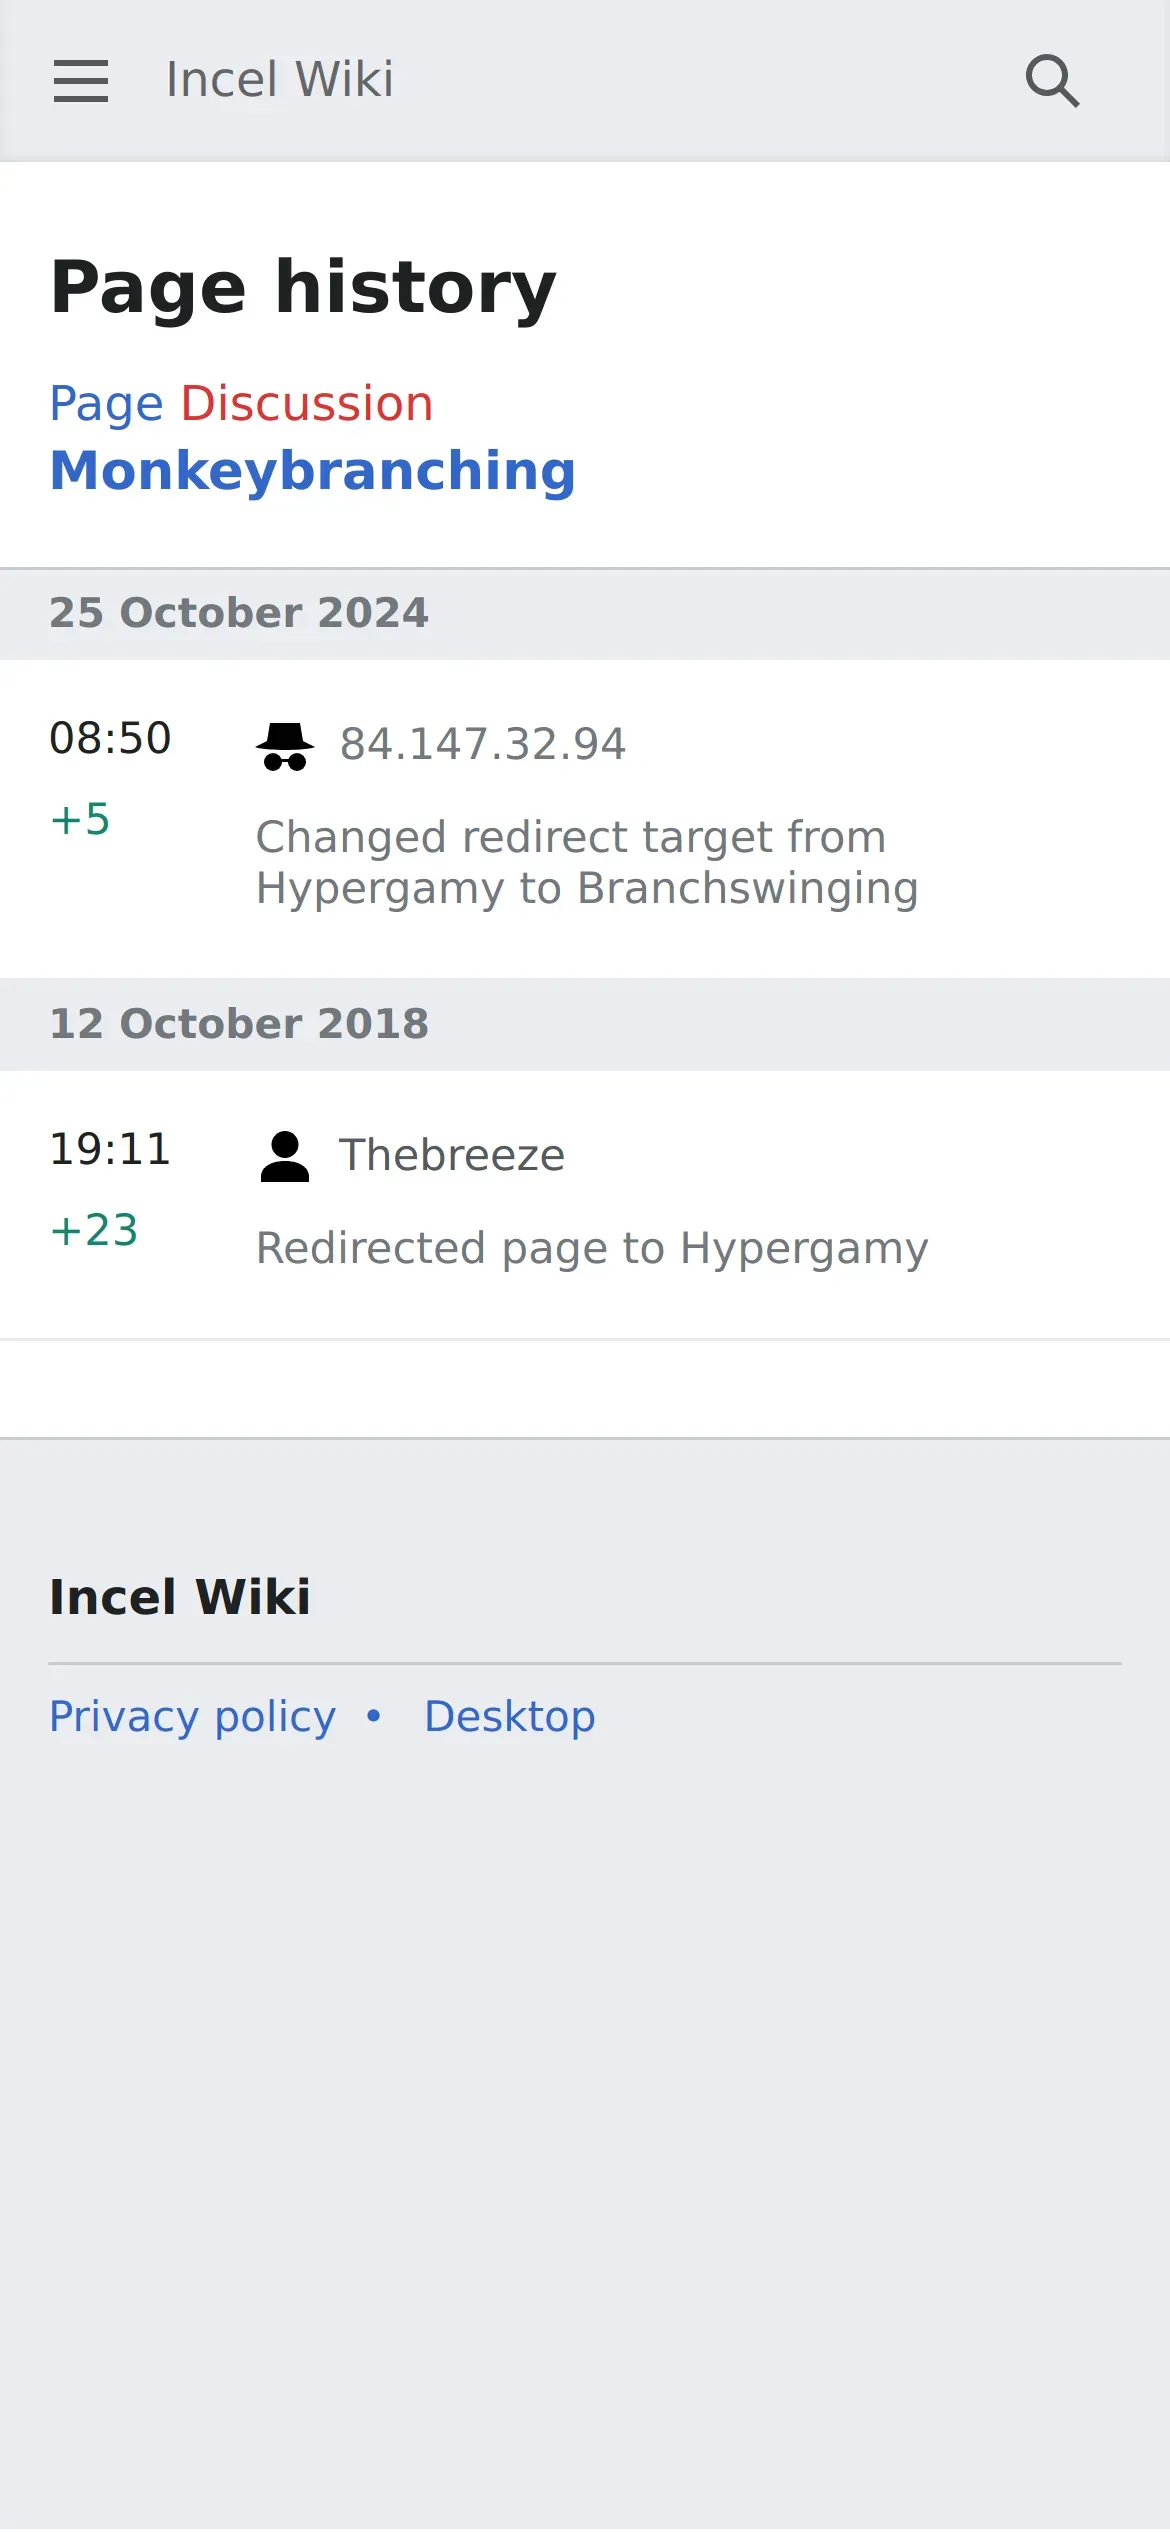
Task: Click the Redirected page to Hypergamy summary
Action: (592, 1249)
